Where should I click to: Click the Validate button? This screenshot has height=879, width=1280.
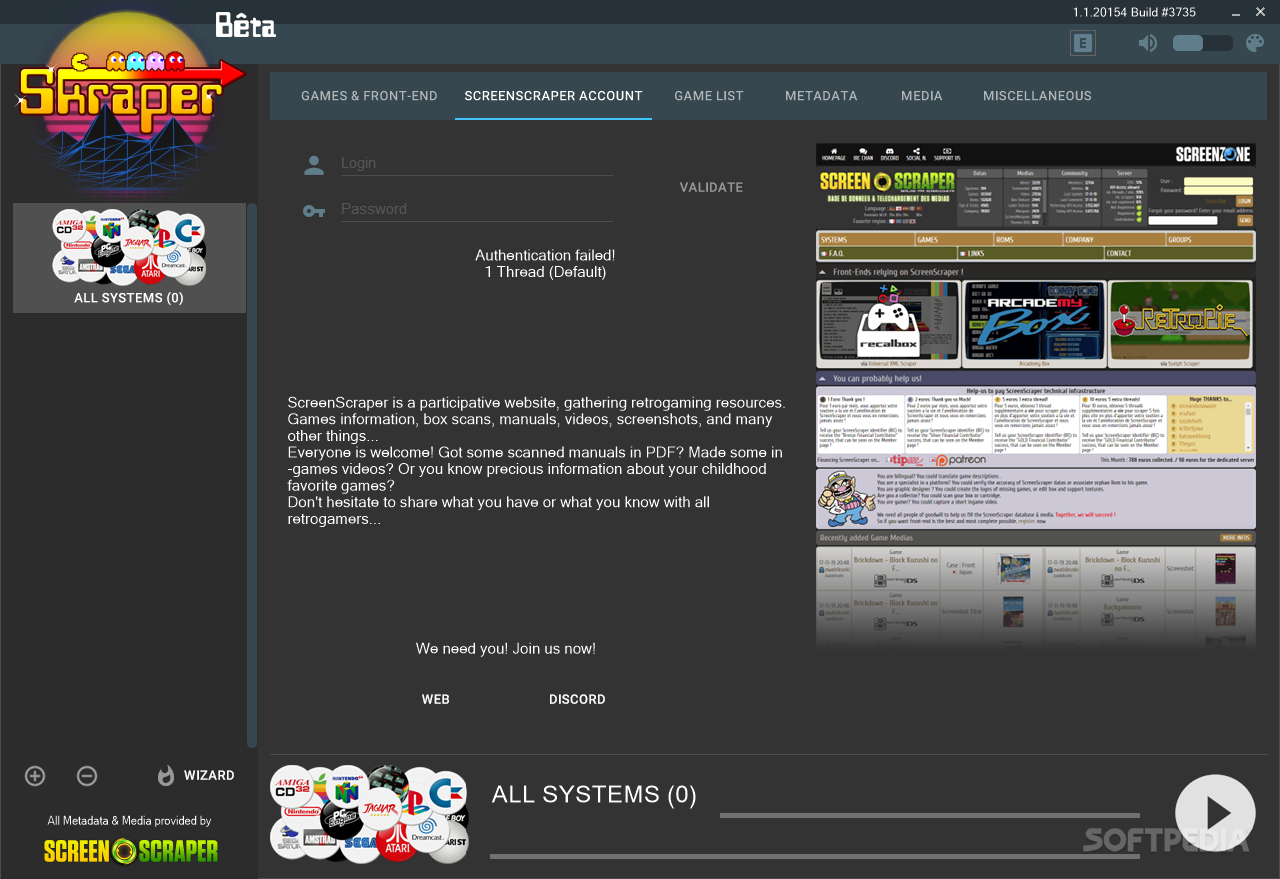point(711,187)
